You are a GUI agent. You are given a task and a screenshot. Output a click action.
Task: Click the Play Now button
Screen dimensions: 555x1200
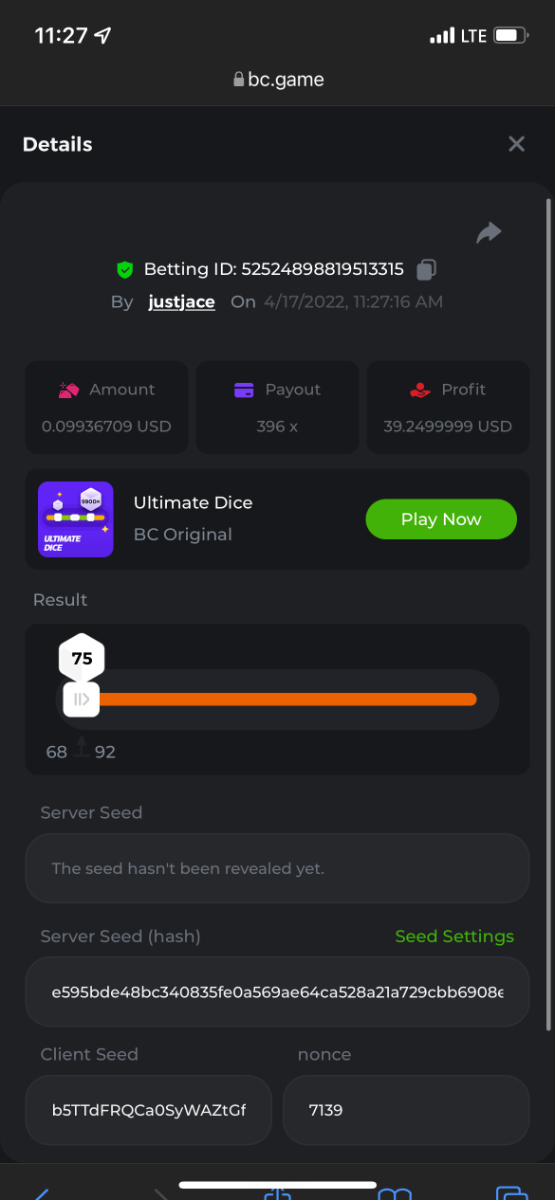[441, 519]
